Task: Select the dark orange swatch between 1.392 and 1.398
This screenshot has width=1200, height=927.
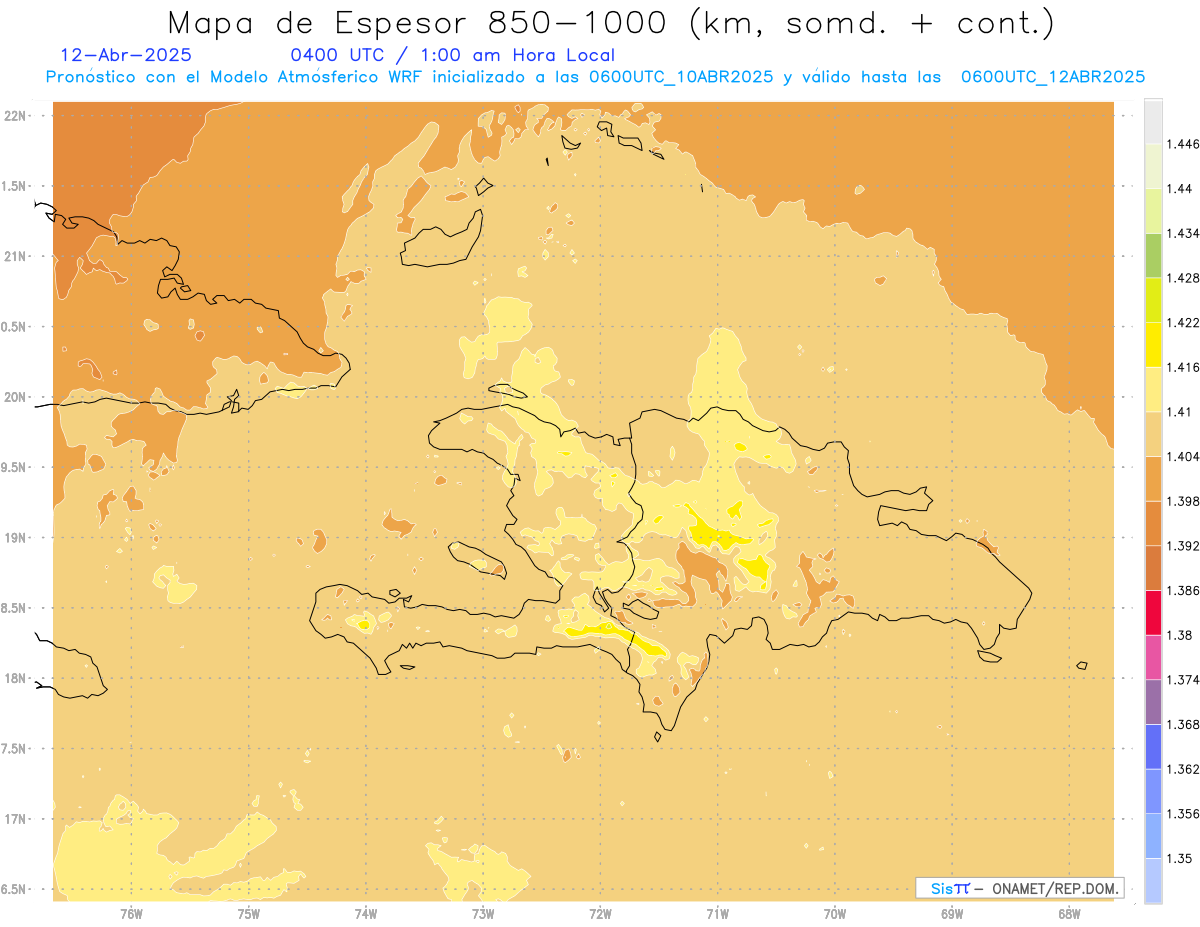Action: pos(1153,523)
